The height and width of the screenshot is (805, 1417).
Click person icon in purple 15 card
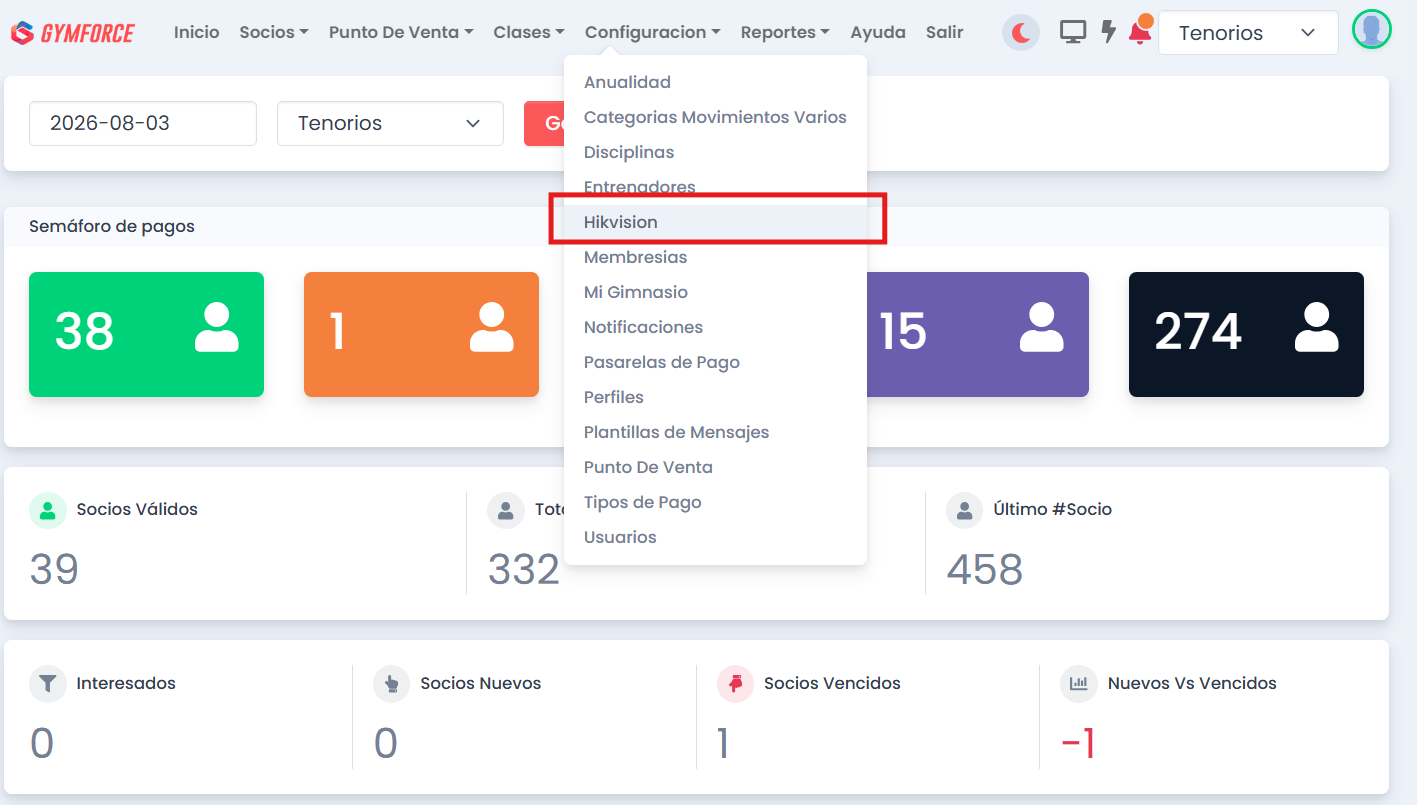(x=1041, y=329)
